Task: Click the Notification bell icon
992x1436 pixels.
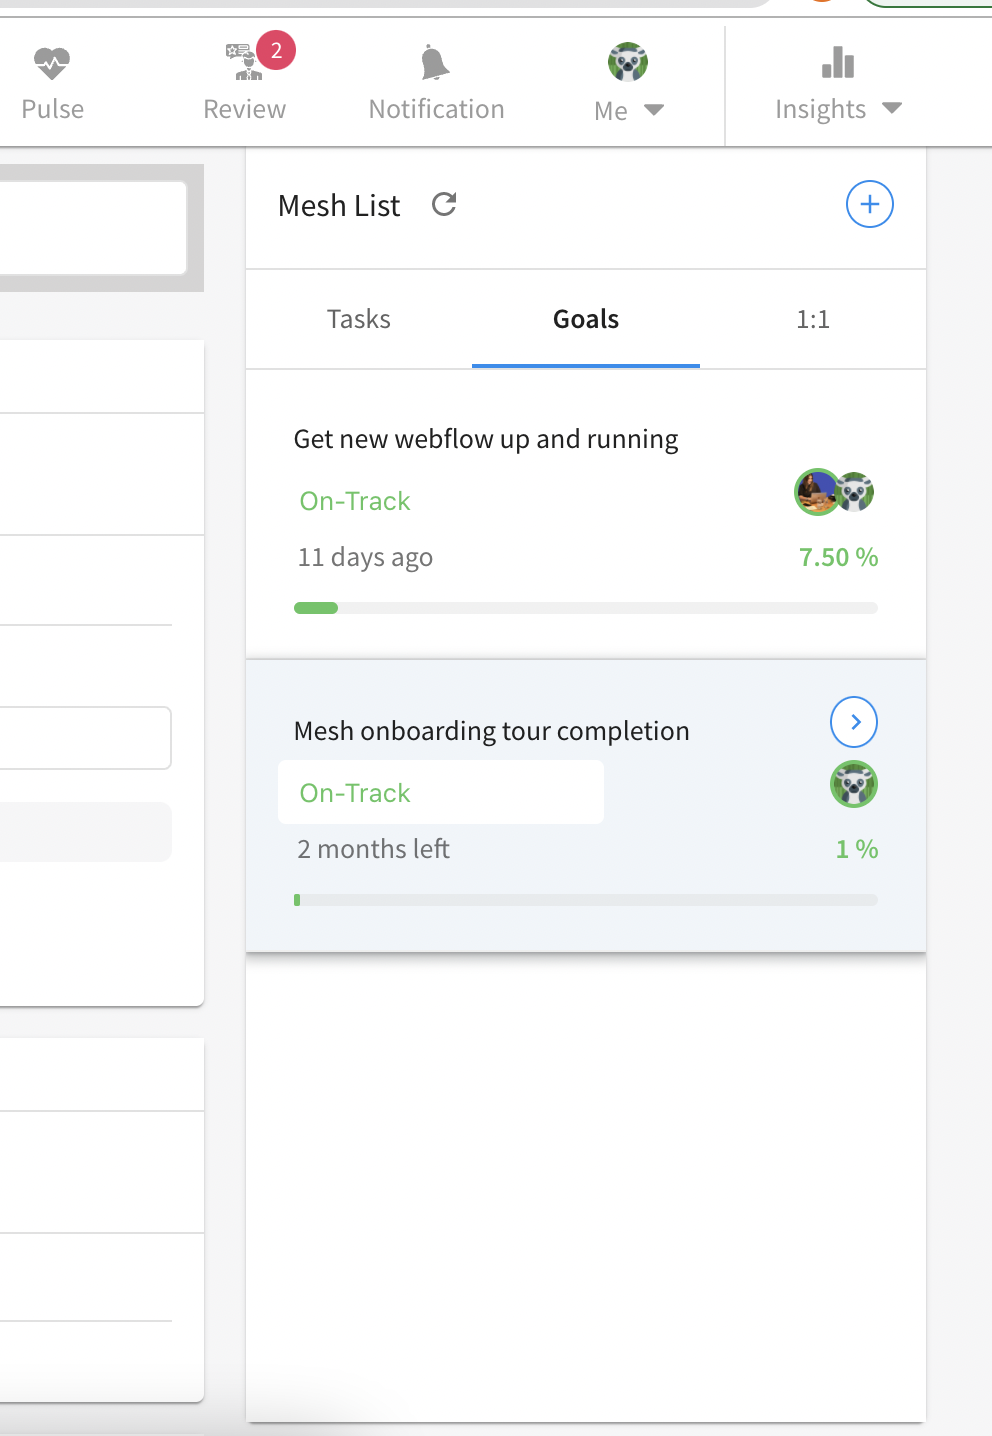Action: 434,64
